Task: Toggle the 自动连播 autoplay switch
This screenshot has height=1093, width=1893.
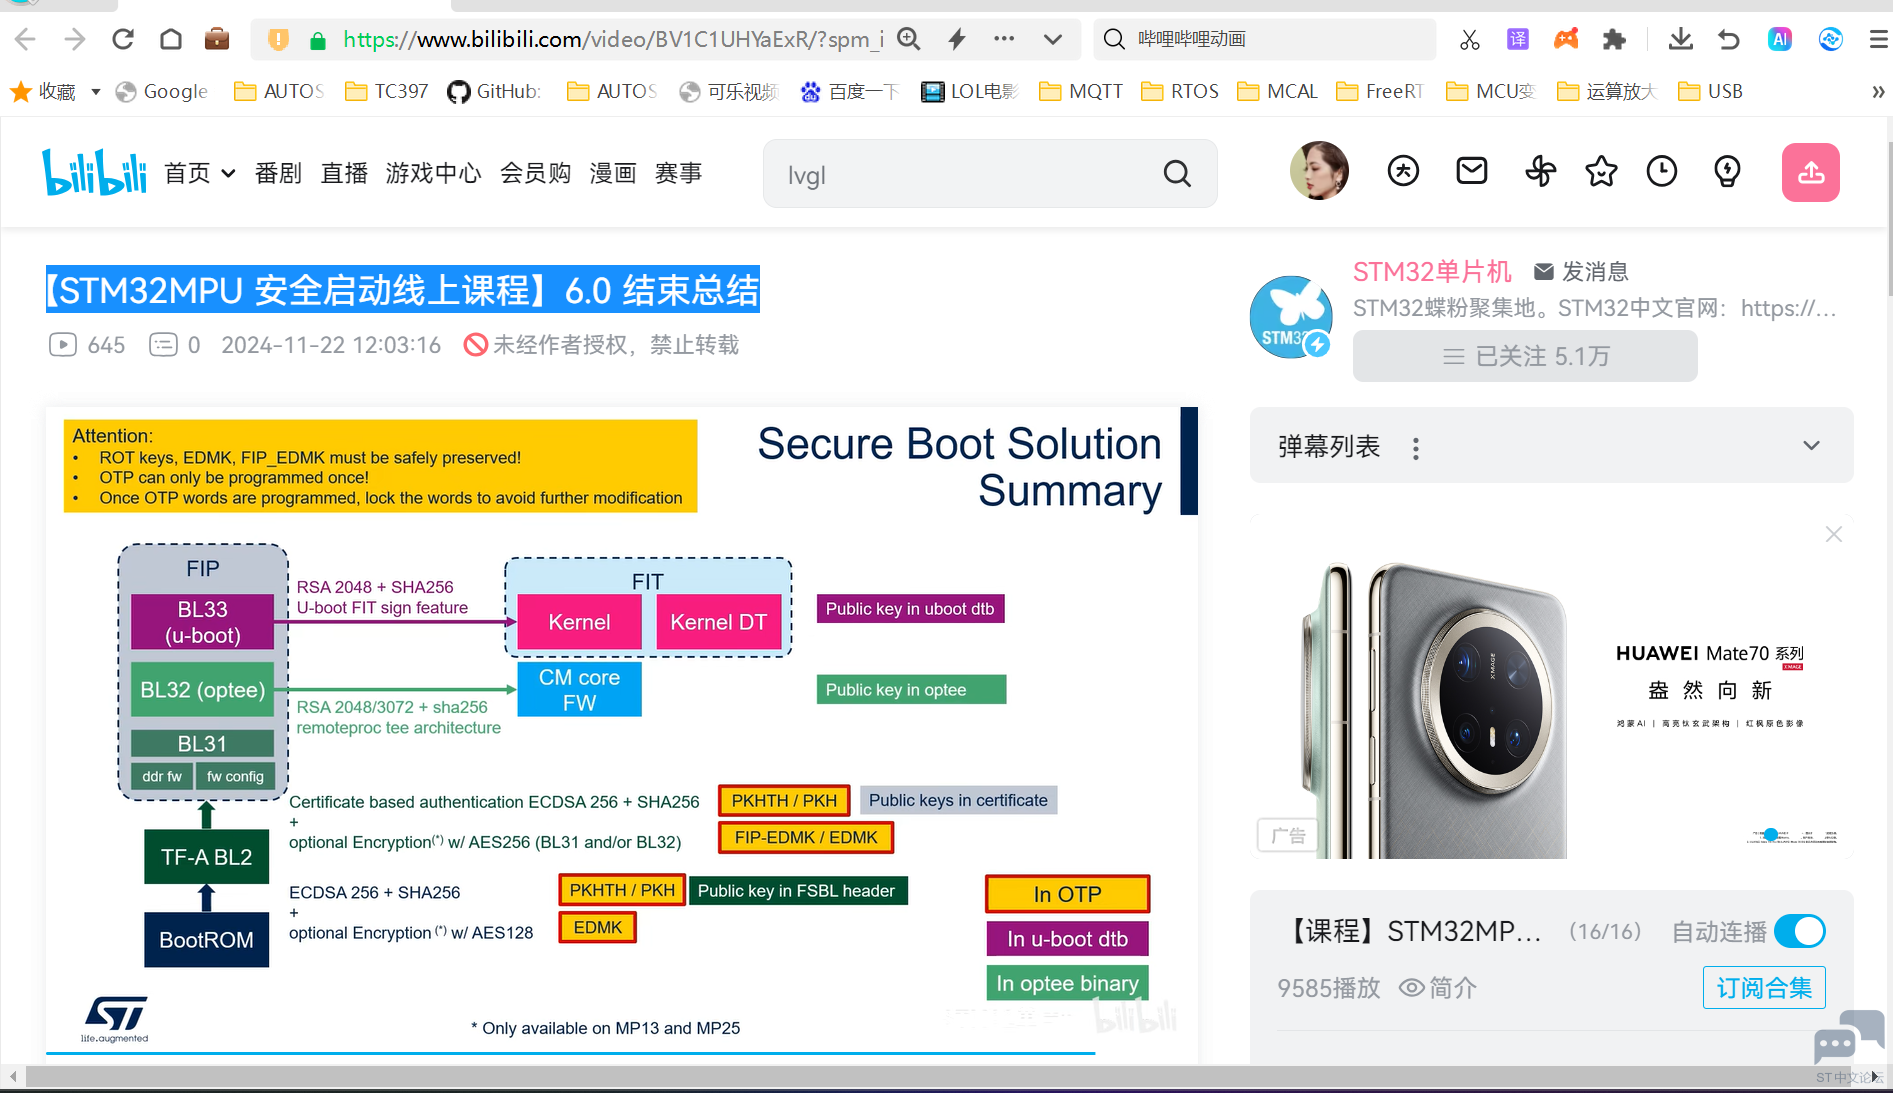Action: click(1799, 932)
